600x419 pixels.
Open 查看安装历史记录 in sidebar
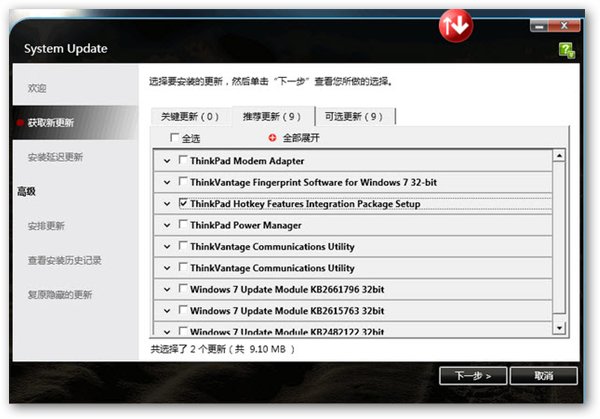tap(65, 260)
